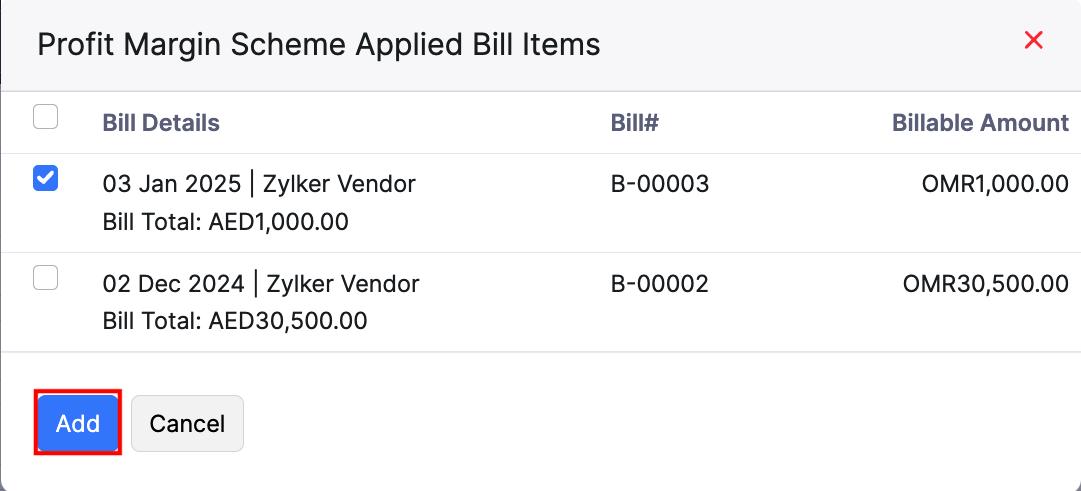Click Zylker Vendor in the B-00002 row
The width and height of the screenshot is (1081, 491).
341,284
